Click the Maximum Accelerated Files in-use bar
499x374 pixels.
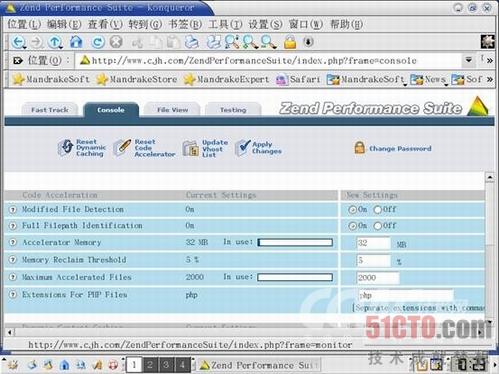pyautogui.click(x=295, y=277)
